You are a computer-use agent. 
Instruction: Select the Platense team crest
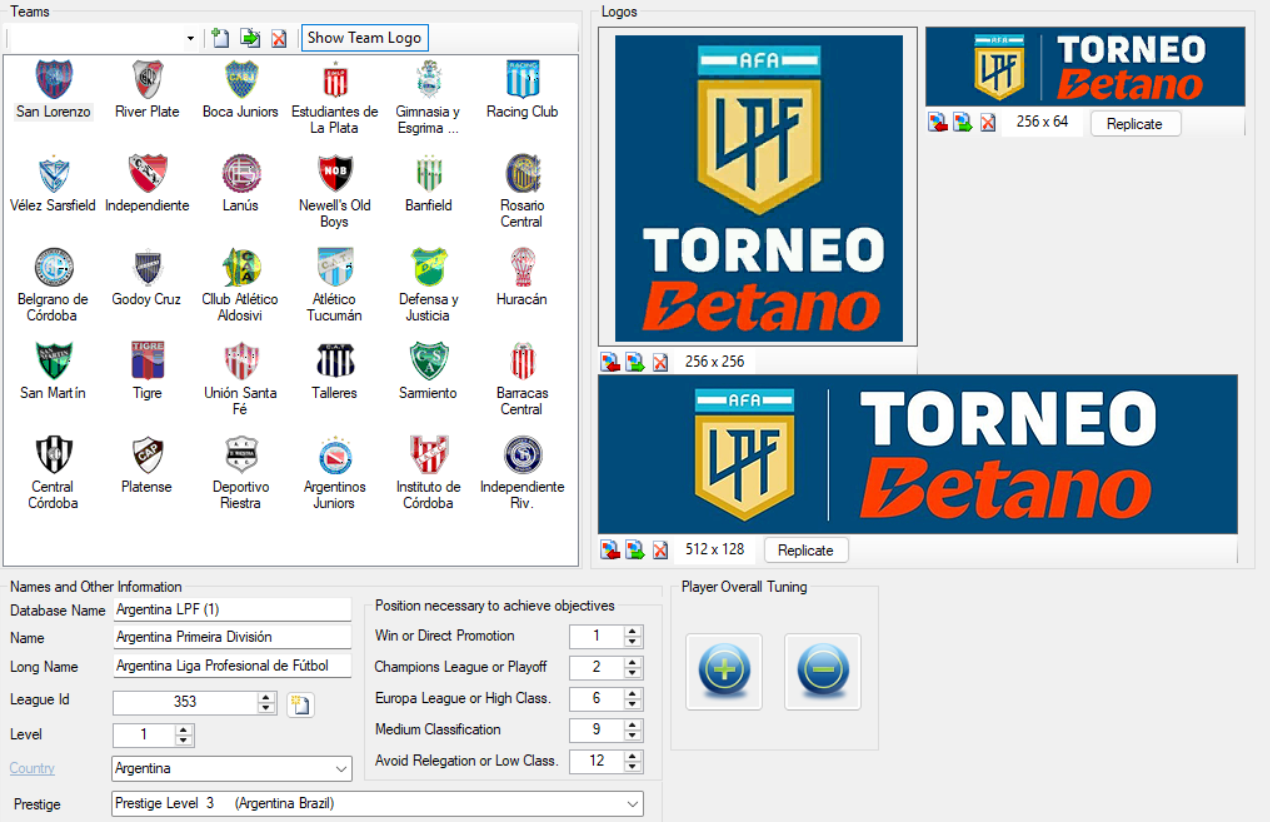[x=147, y=455]
